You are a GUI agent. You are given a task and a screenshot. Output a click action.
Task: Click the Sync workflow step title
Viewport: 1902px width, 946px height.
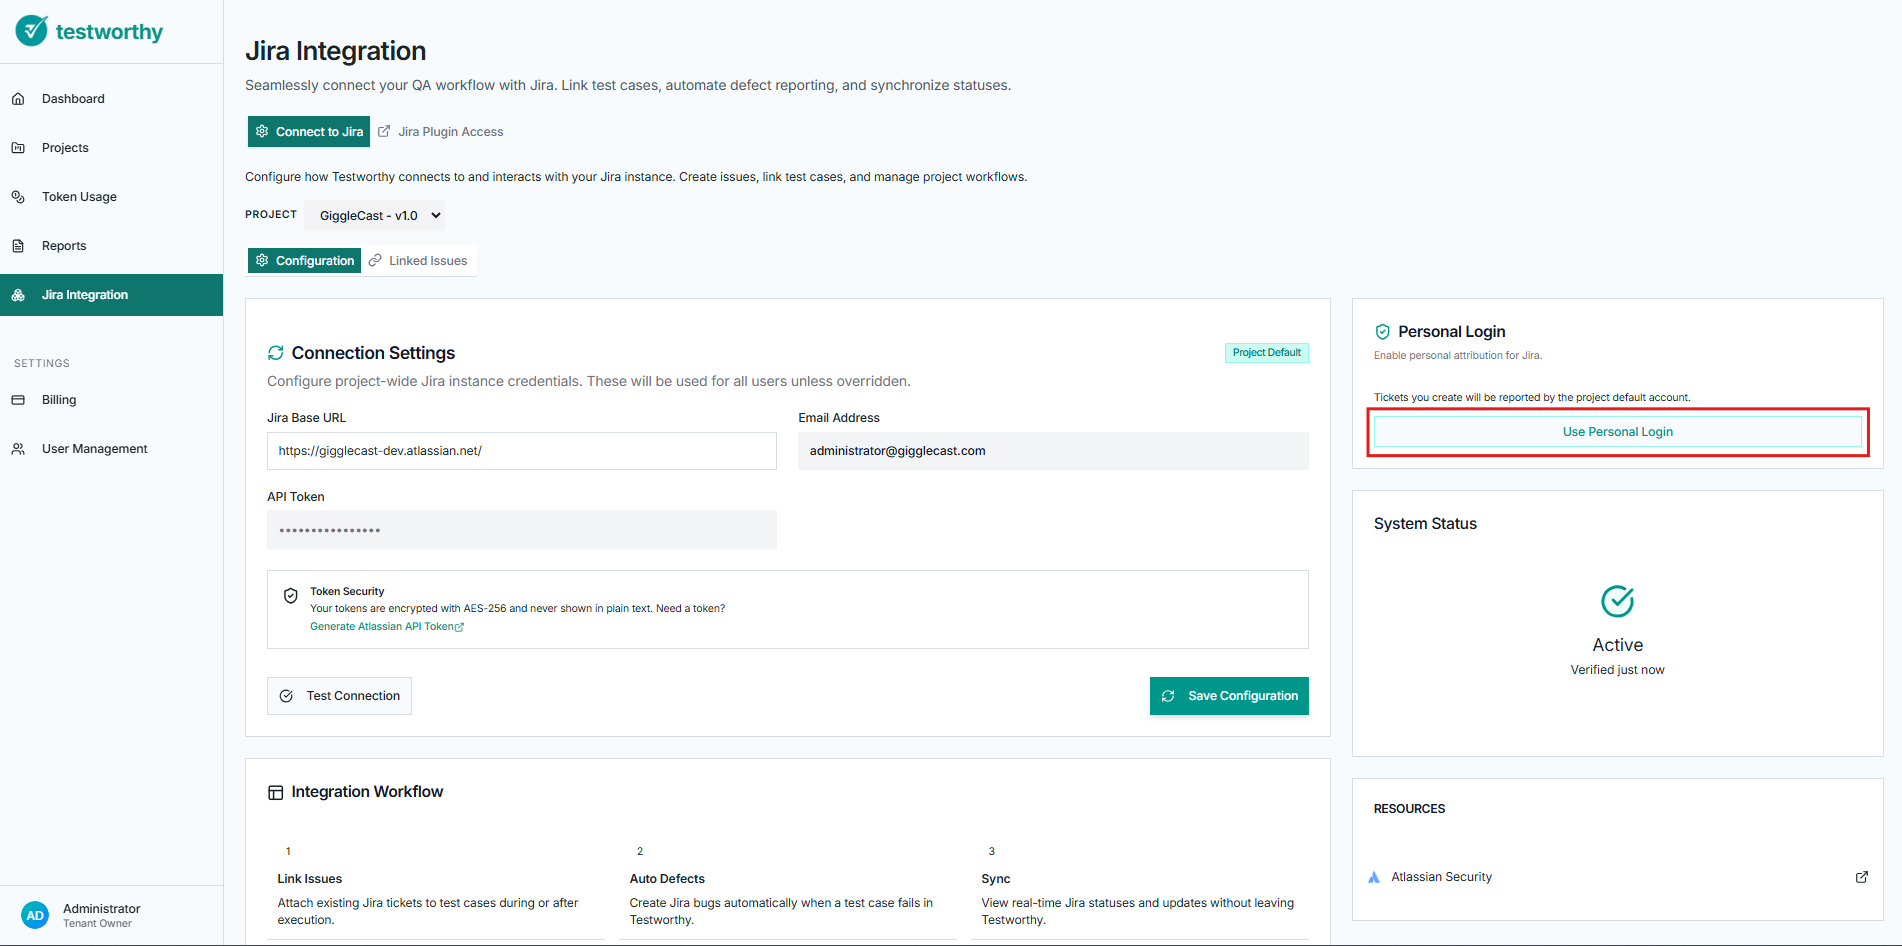pos(996,879)
